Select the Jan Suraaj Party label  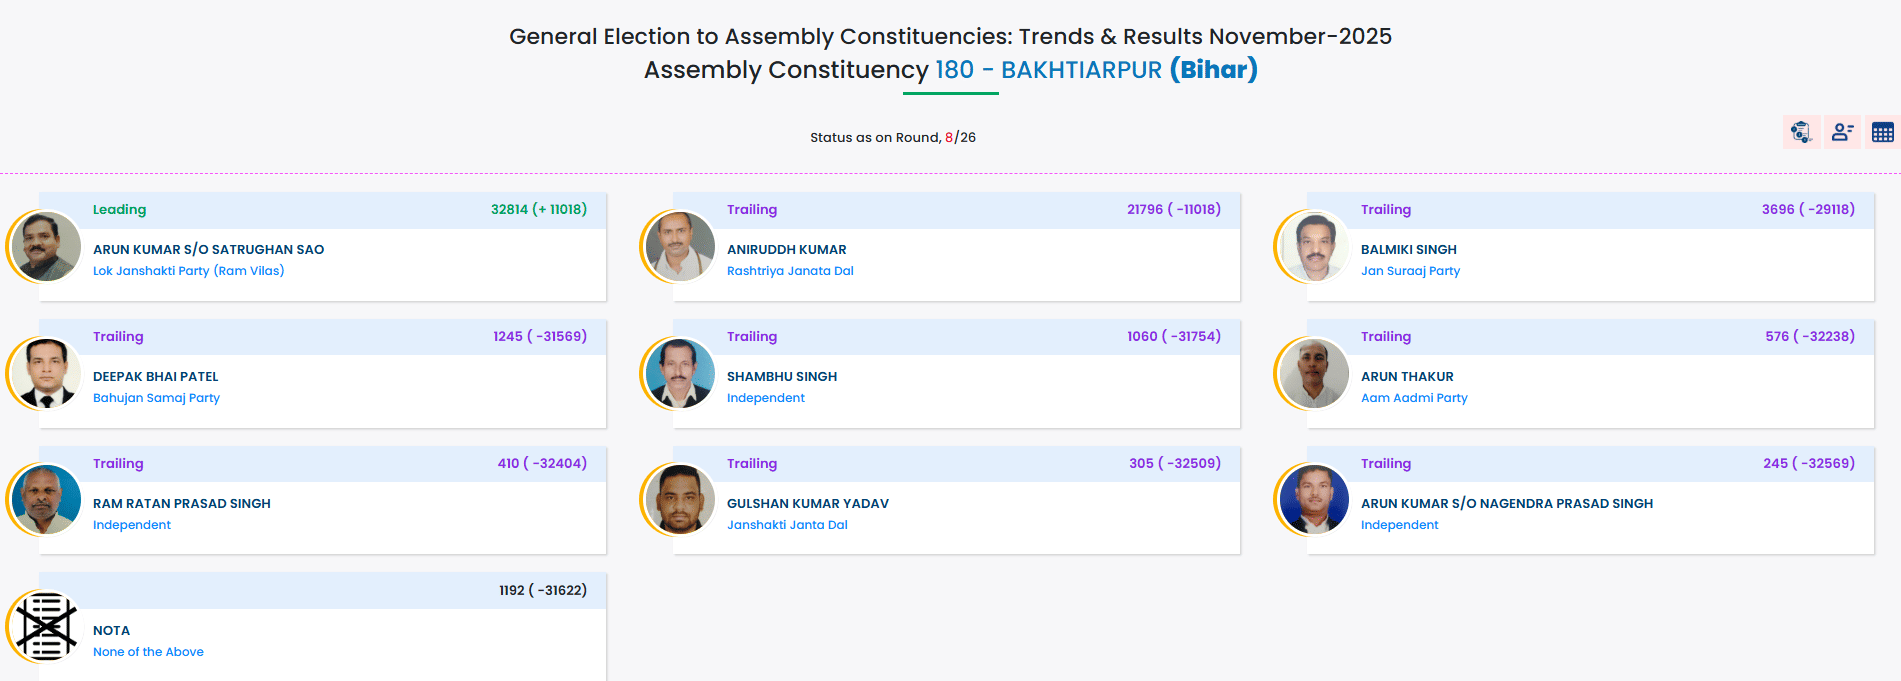1410,271
